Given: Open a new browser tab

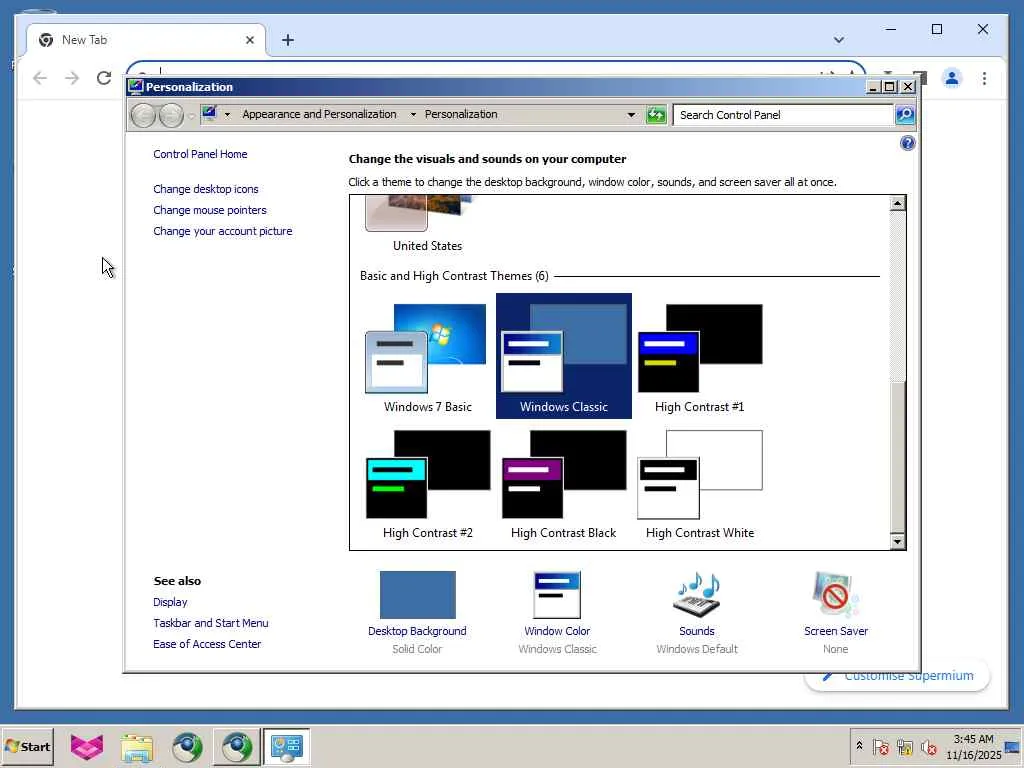Looking at the screenshot, I should tap(288, 40).
